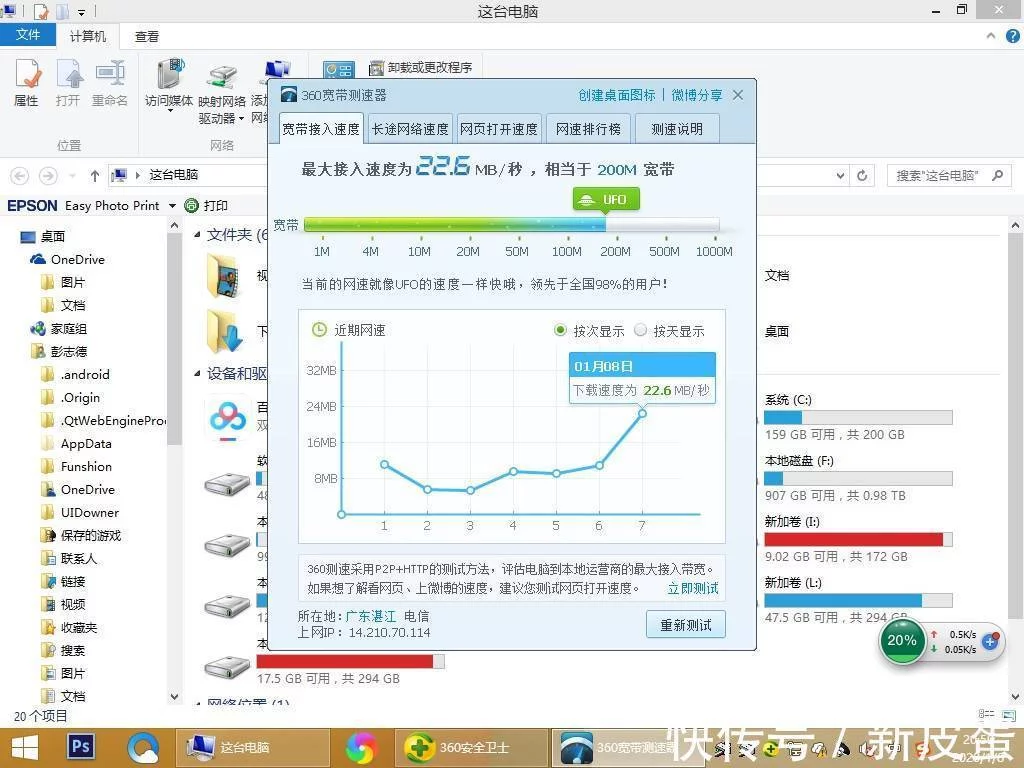Click the green 20% memory ball
This screenshot has height=768, width=1024.
click(902, 641)
